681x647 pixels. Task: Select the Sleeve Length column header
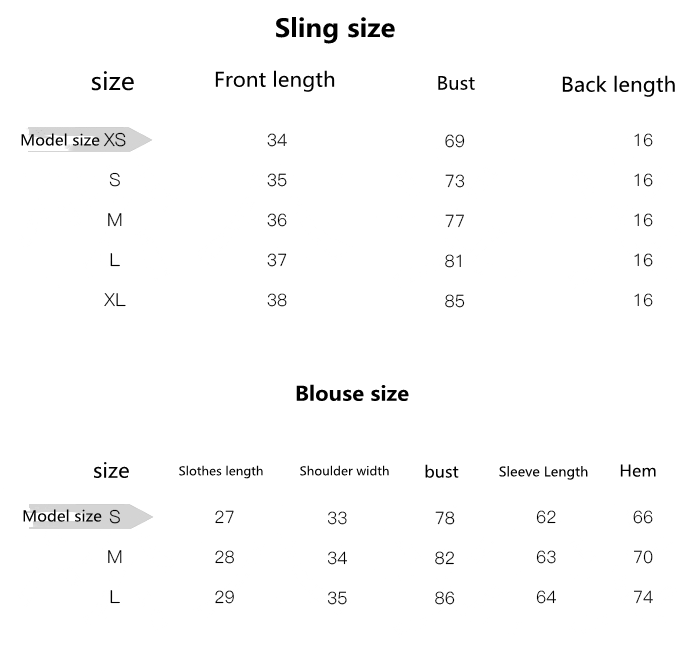pyautogui.click(x=543, y=472)
